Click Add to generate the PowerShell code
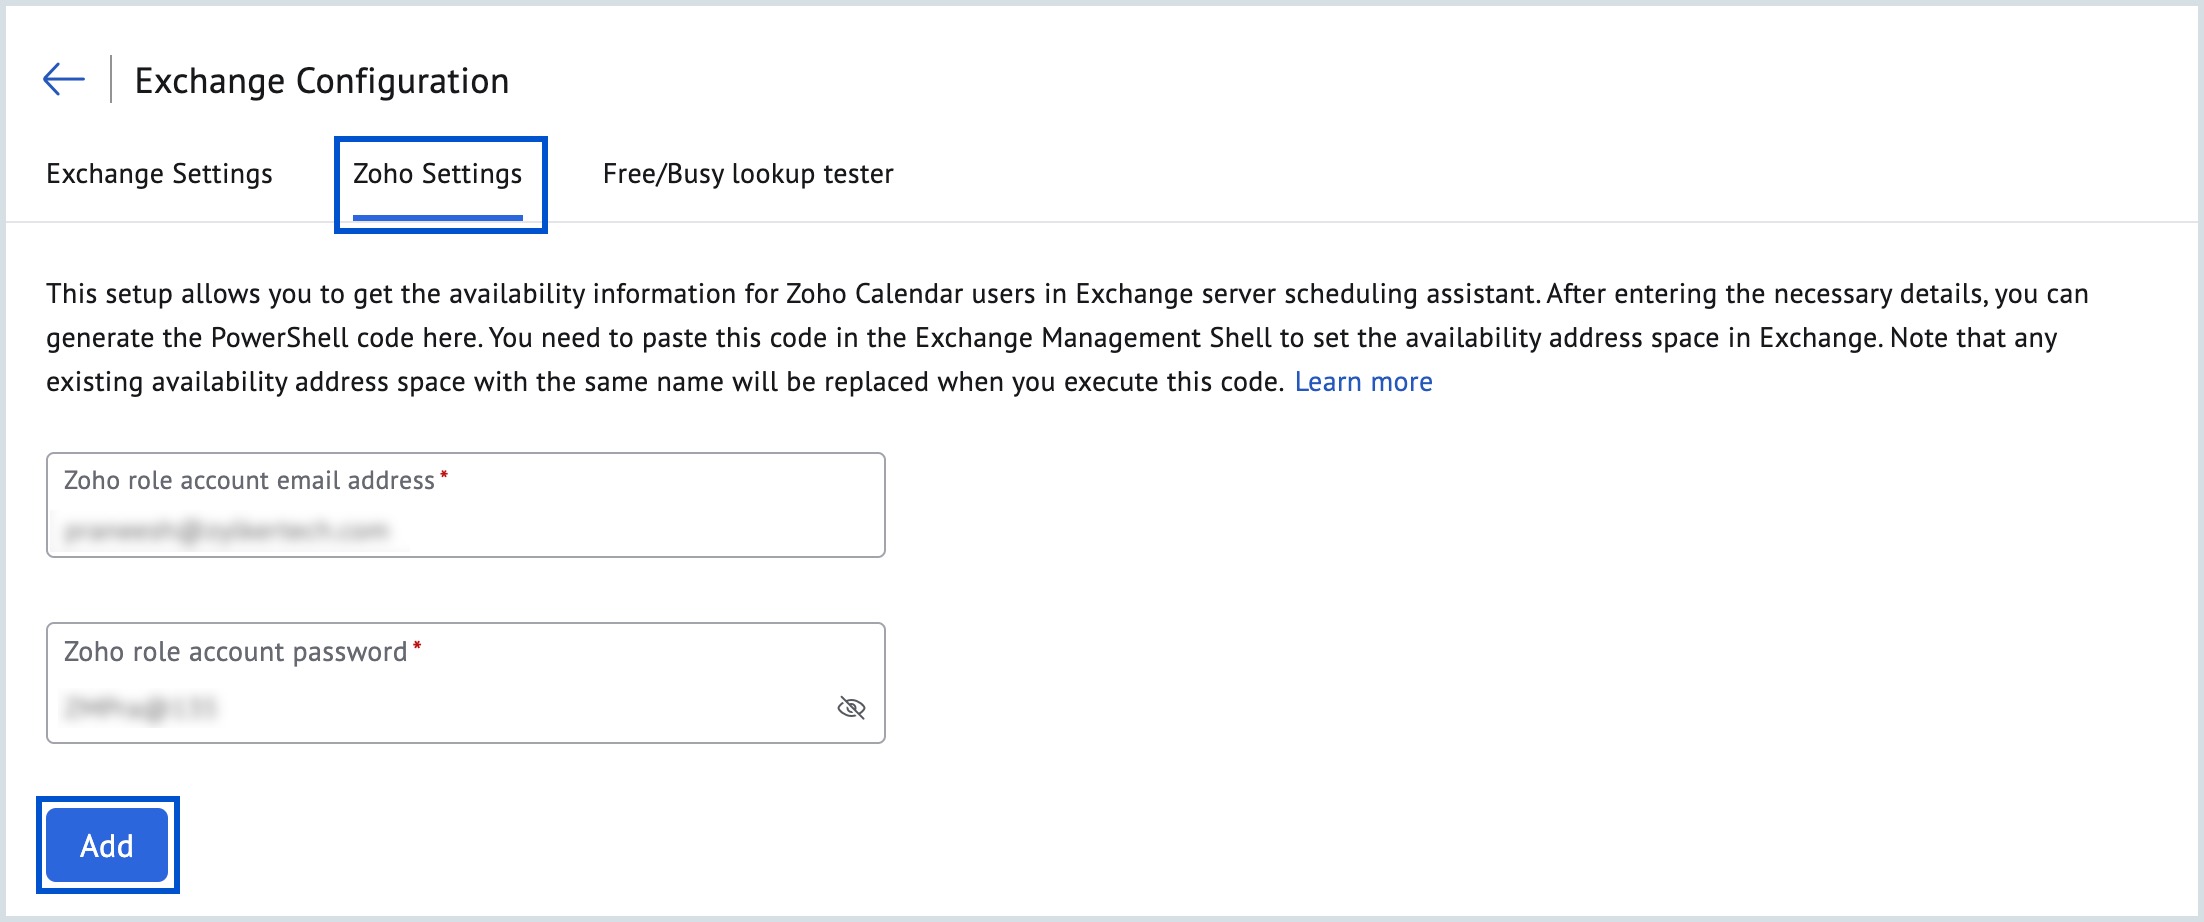 [106, 845]
